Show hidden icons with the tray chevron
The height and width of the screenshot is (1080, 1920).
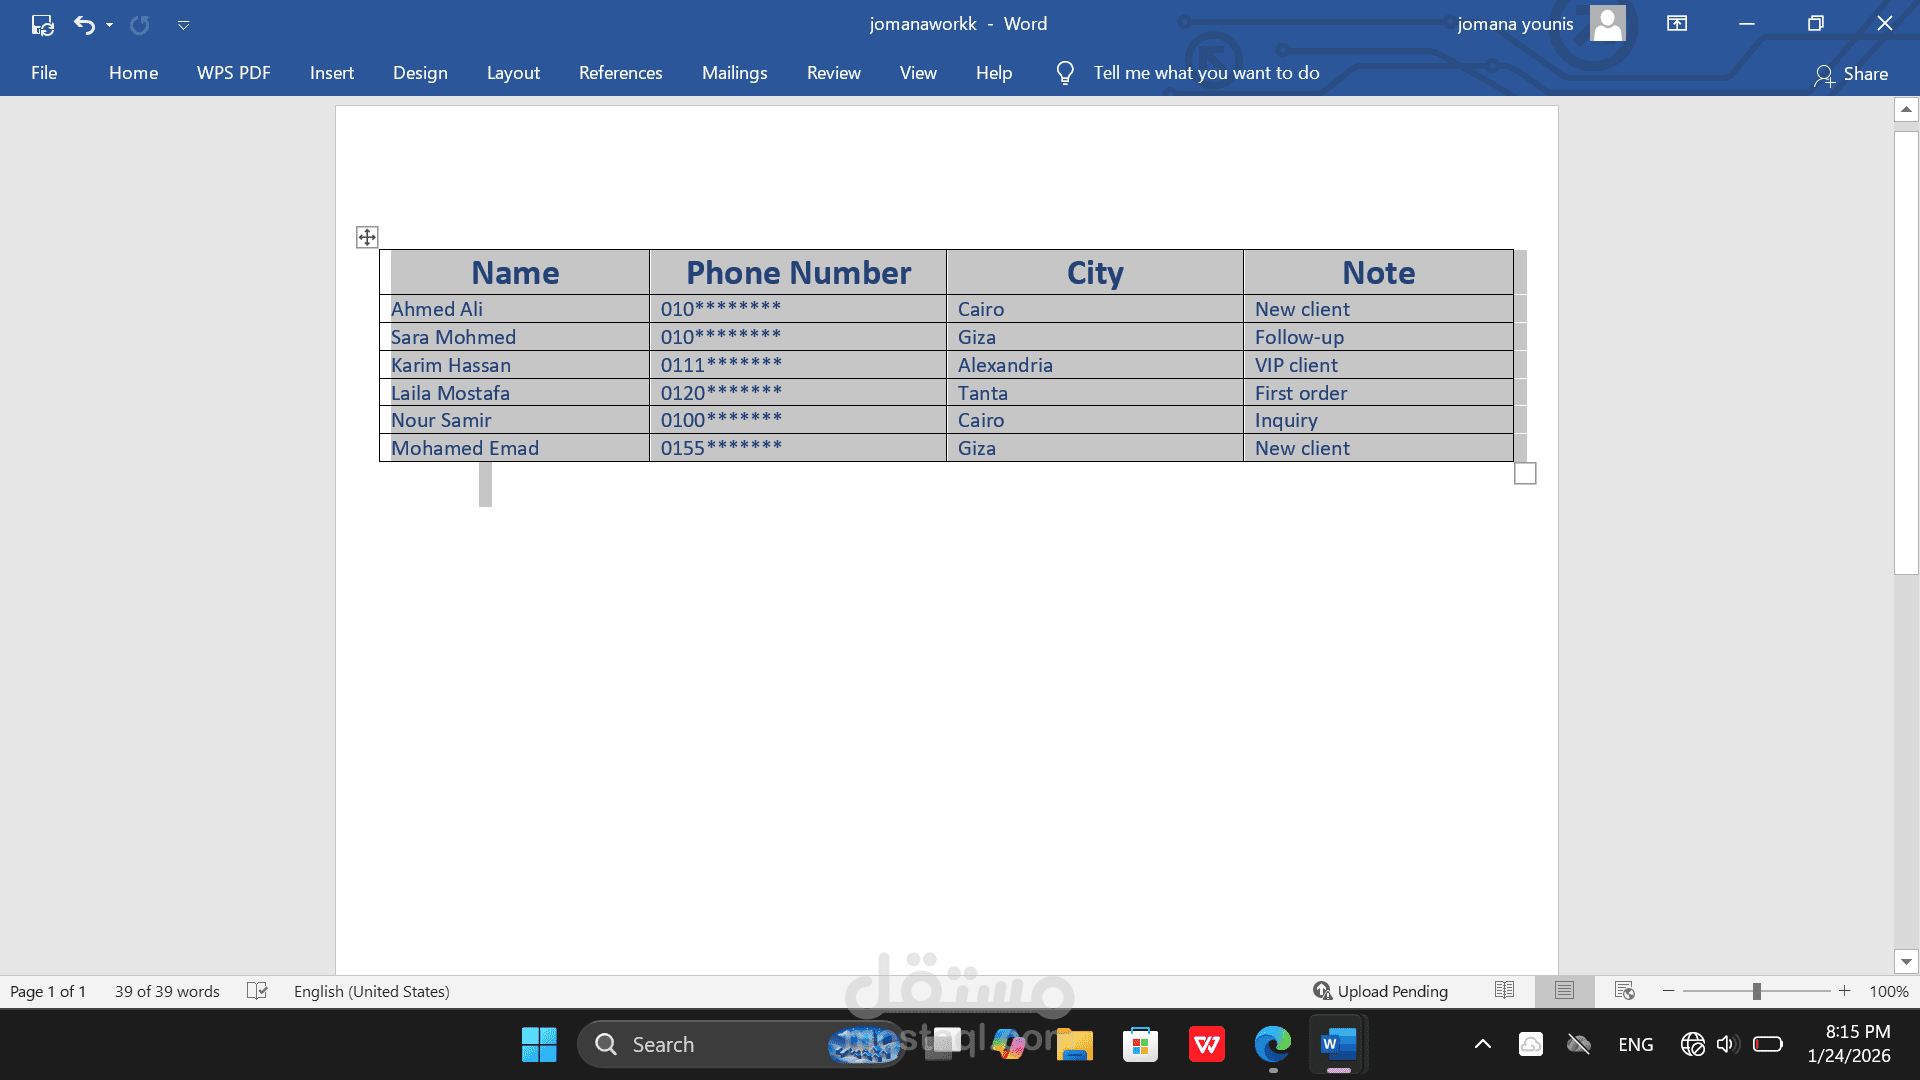tap(1482, 1044)
